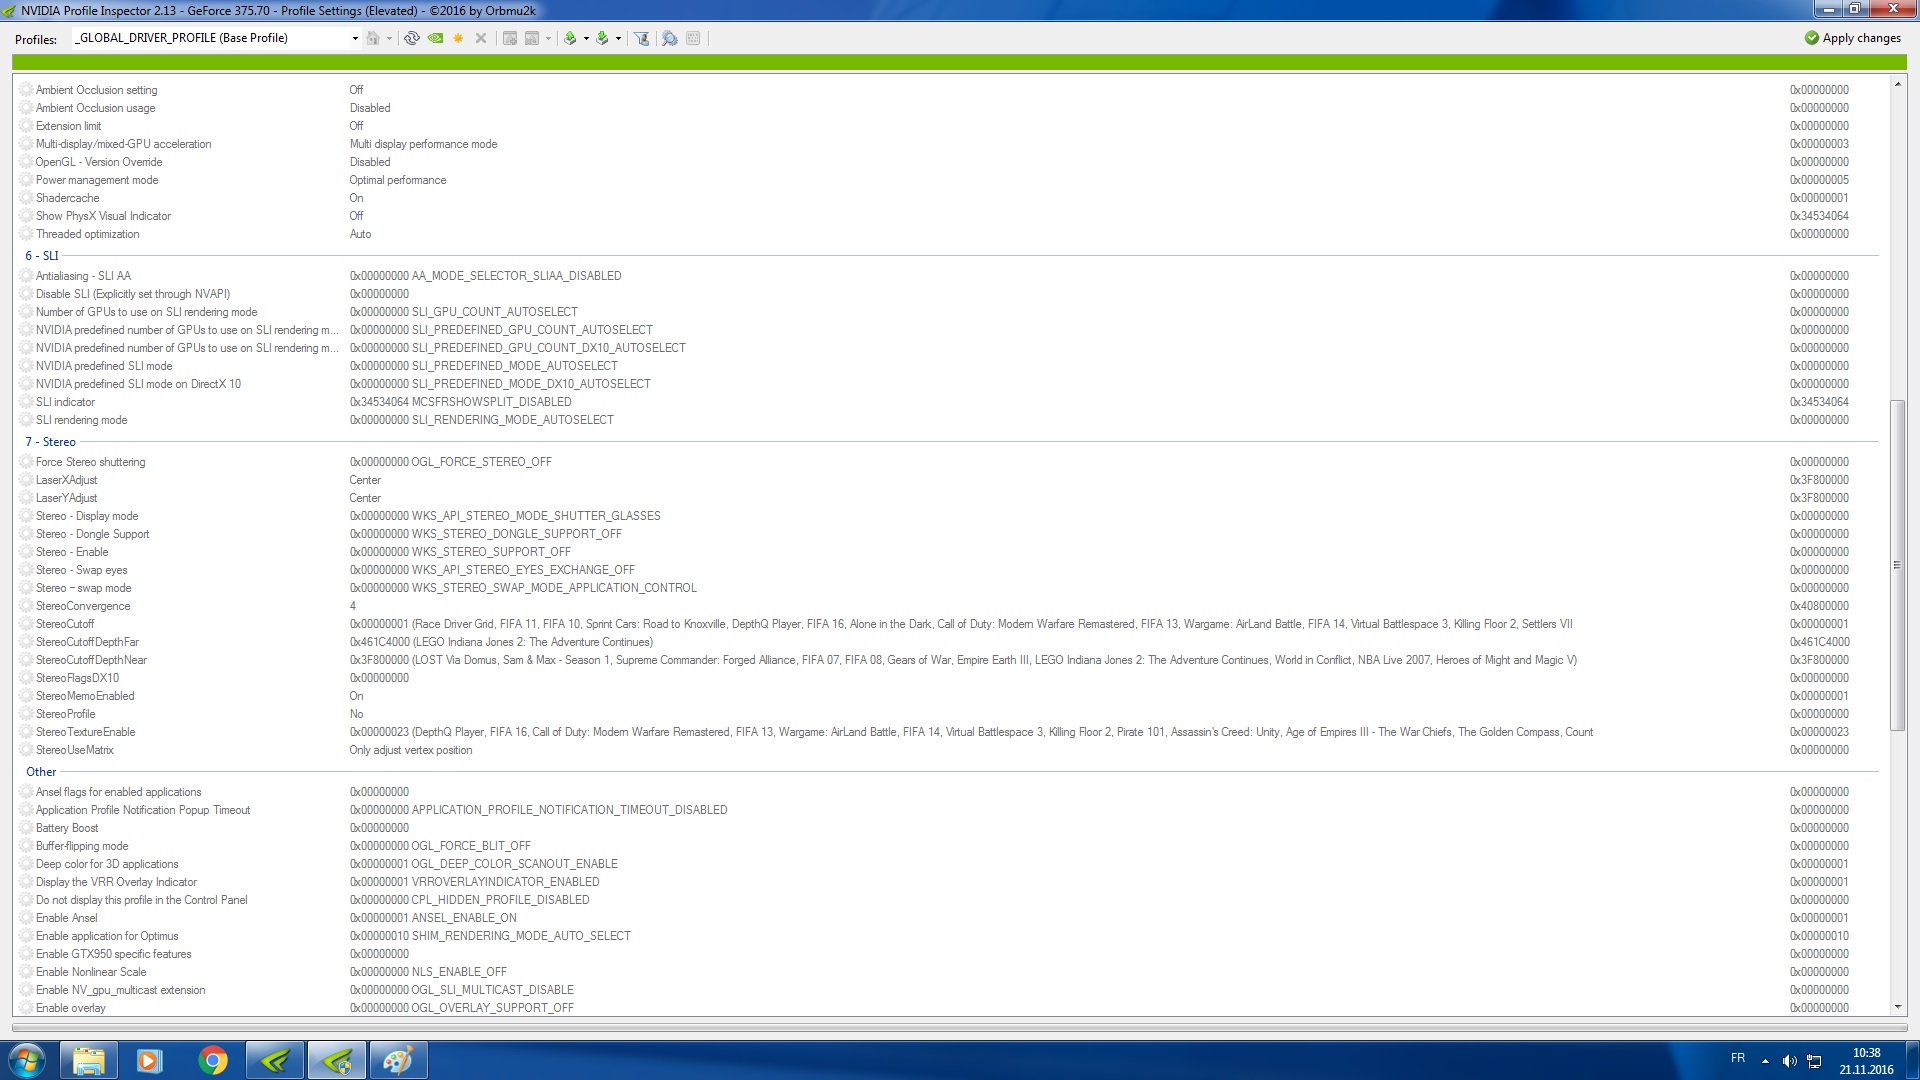
Task: Select the StereoTextureEnable row
Action: pyautogui.click(x=948, y=732)
